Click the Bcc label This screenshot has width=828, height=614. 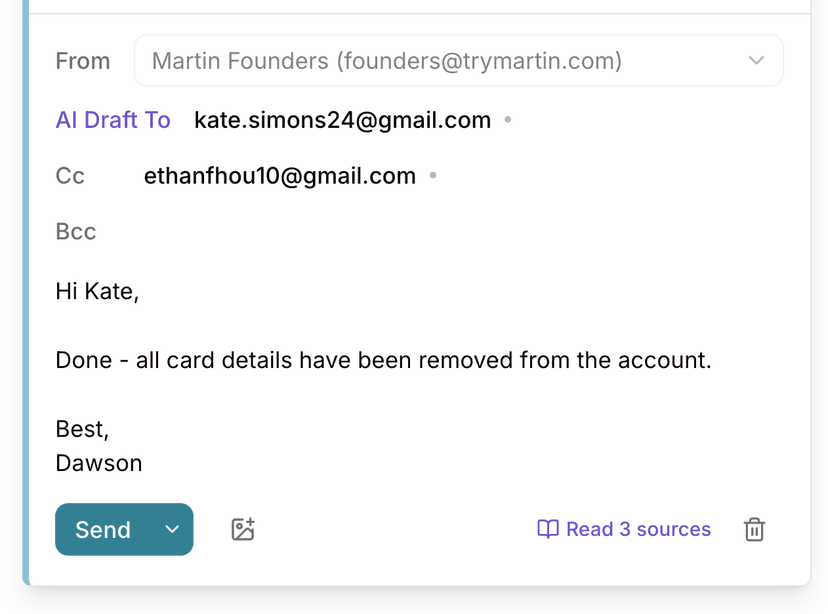[76, 232]
